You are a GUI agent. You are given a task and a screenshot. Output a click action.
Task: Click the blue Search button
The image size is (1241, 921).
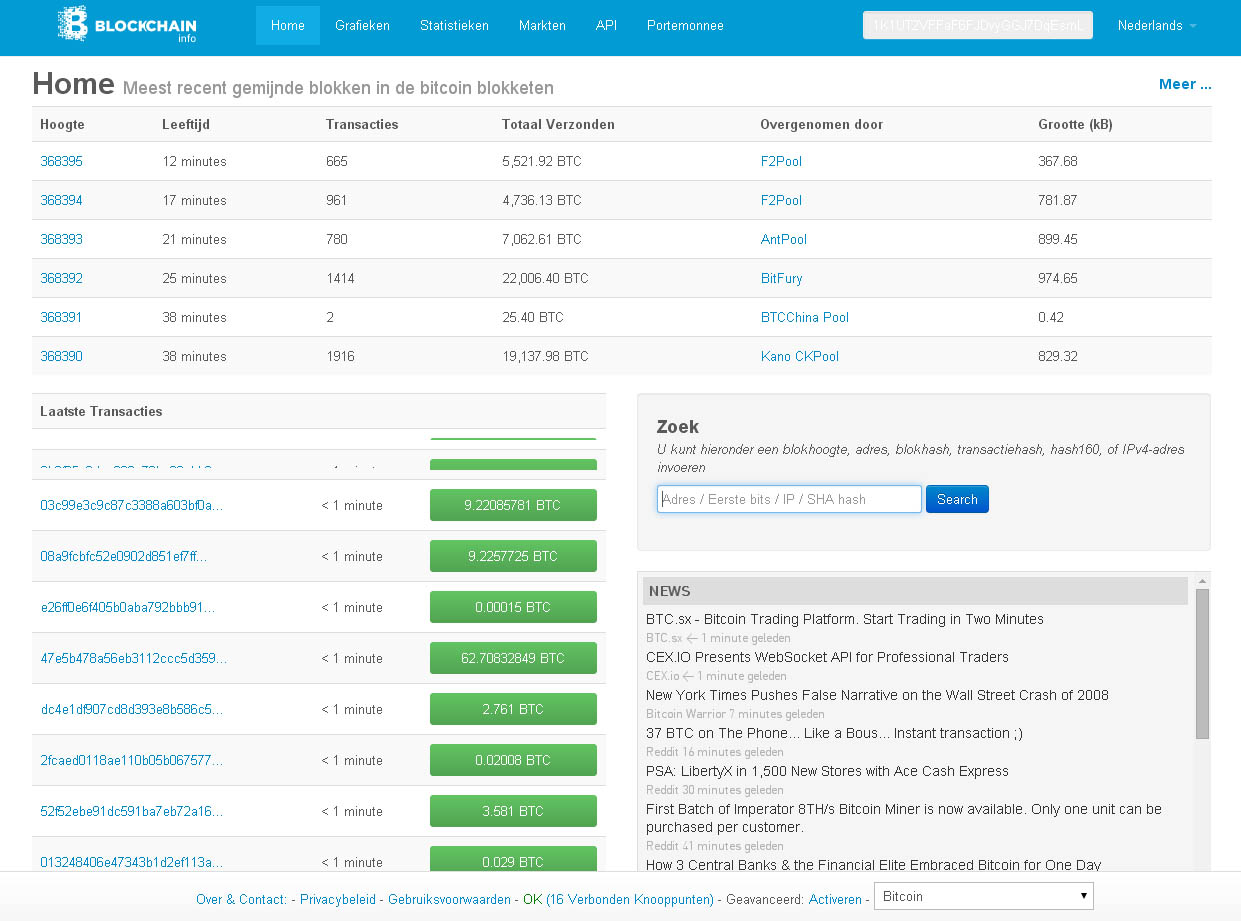[957, 499]
